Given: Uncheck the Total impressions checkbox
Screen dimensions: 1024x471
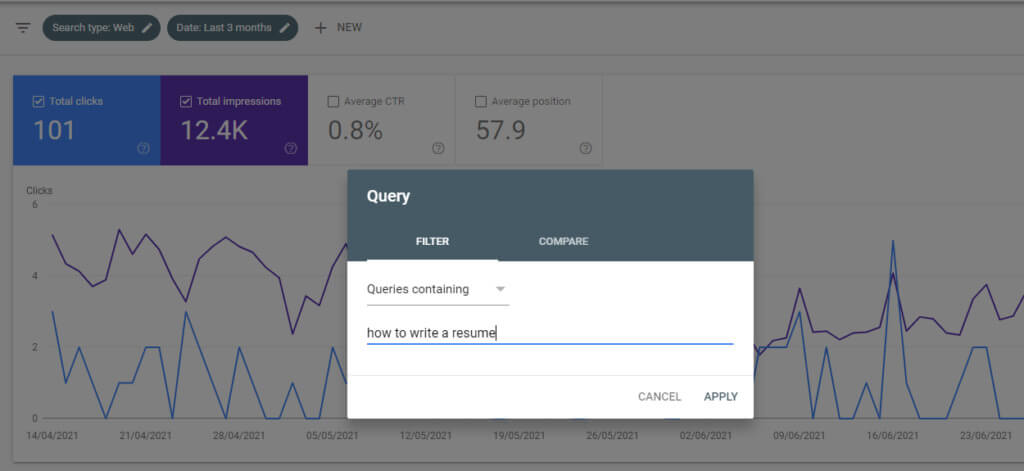Looking at the screenshot, I should click(x=185, y=102).
